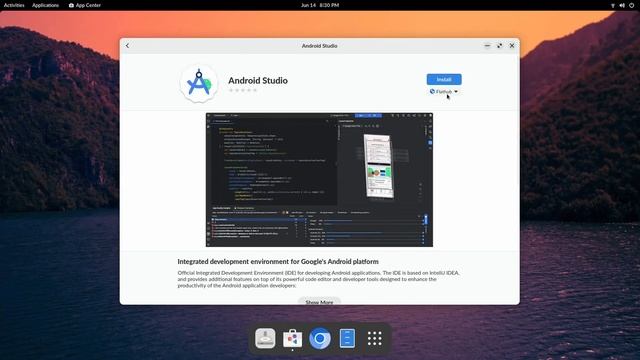Viewport: 640px width, 360px height.
Task: Show all applications grid in dock
Action: click(374, 338)
